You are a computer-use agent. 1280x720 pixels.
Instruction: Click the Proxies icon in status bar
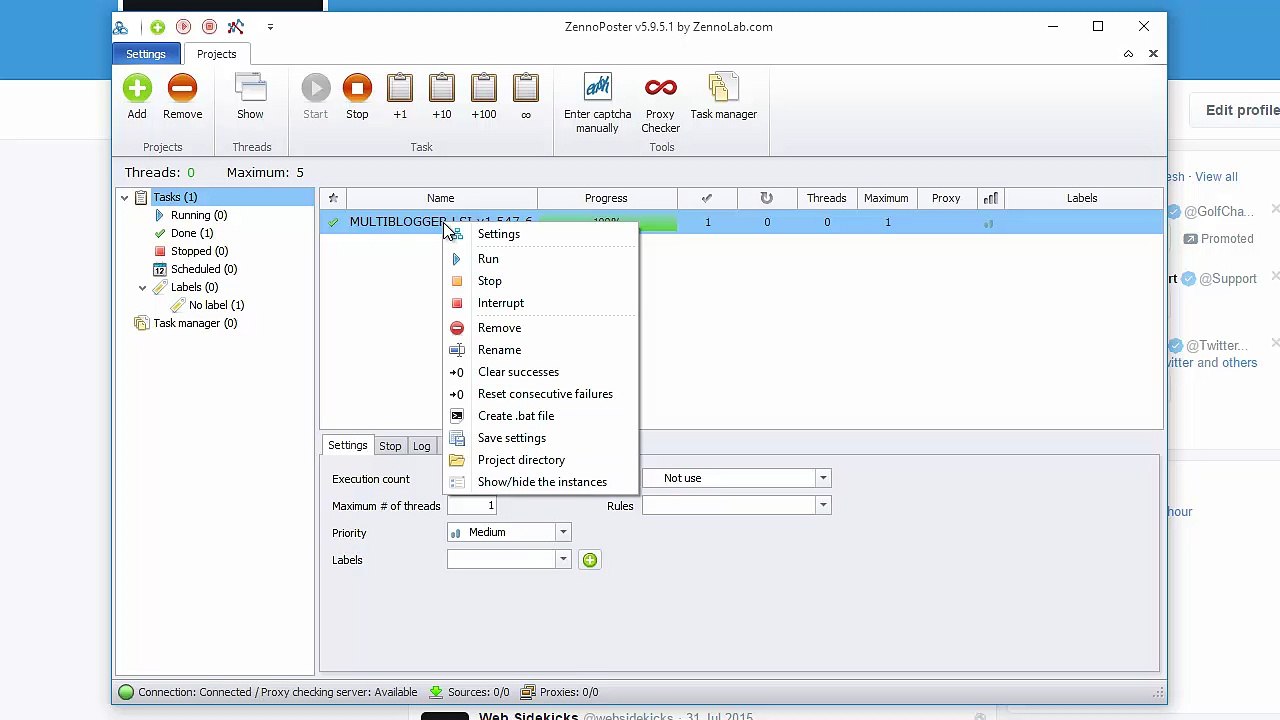pos(528,692)
